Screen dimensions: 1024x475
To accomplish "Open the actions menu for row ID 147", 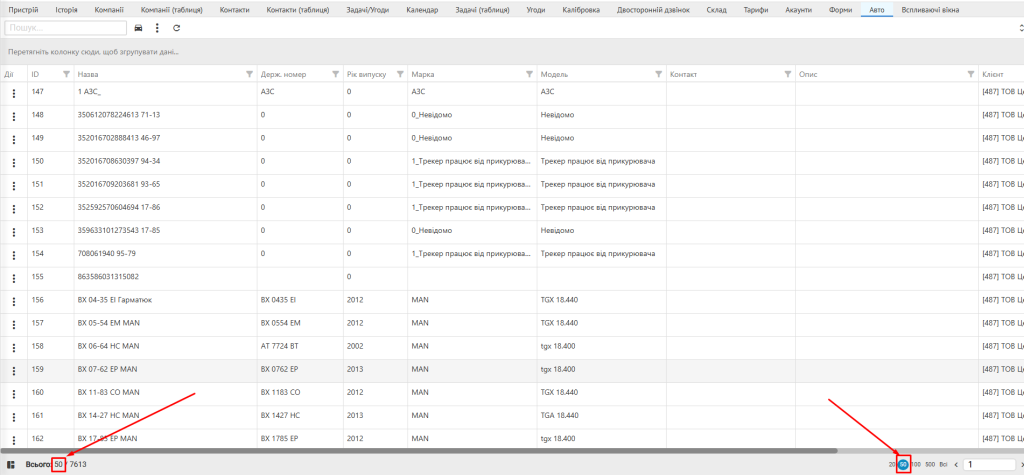I will click(14, 93).
